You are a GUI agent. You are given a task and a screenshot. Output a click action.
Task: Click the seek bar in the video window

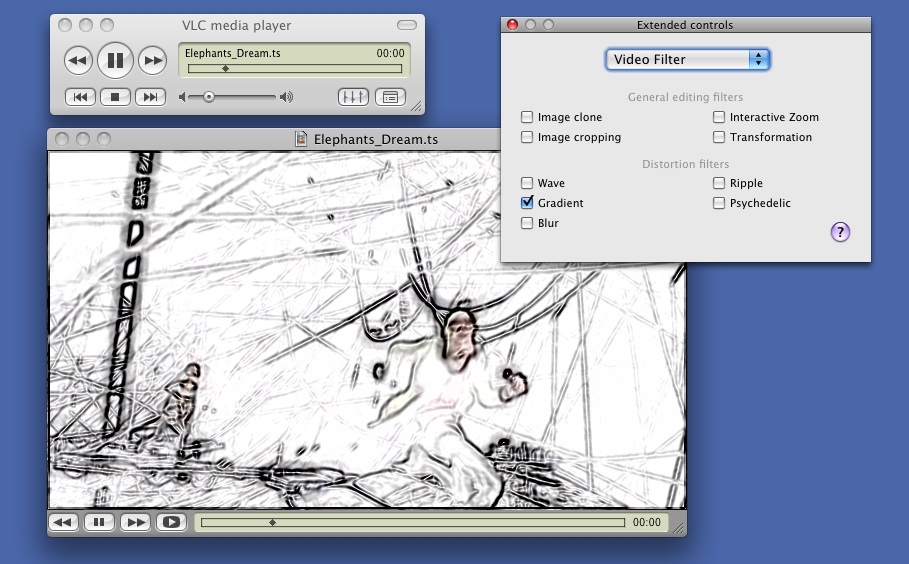click(412, 522)
